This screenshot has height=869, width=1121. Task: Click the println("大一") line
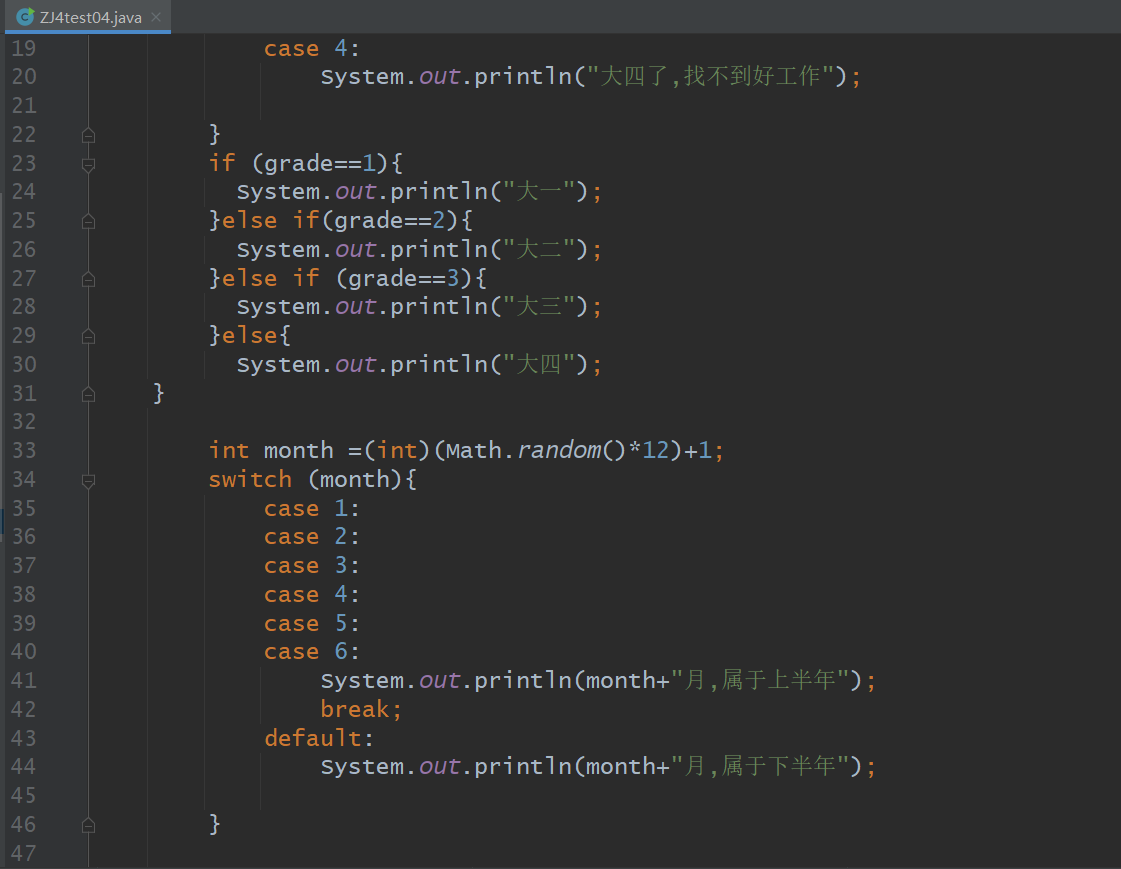pos(419,192)
